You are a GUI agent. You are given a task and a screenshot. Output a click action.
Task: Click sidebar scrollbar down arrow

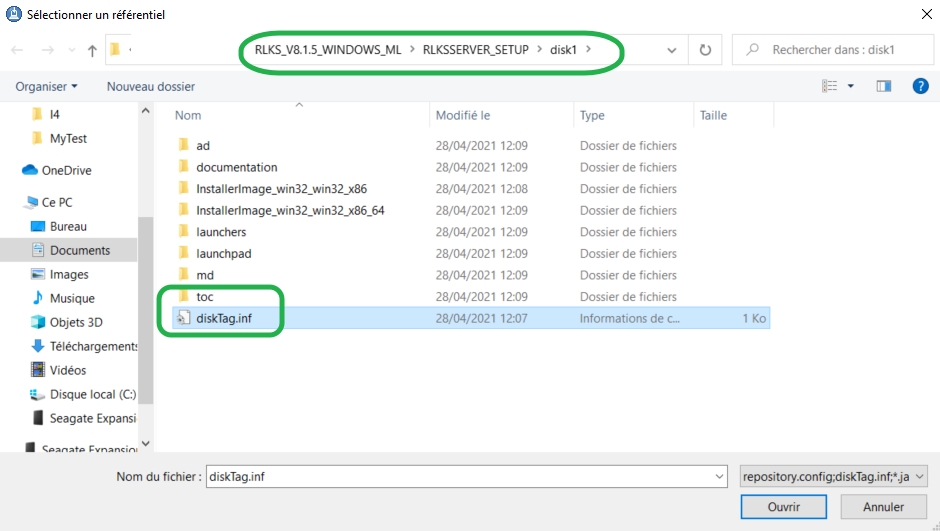(145, 444)
